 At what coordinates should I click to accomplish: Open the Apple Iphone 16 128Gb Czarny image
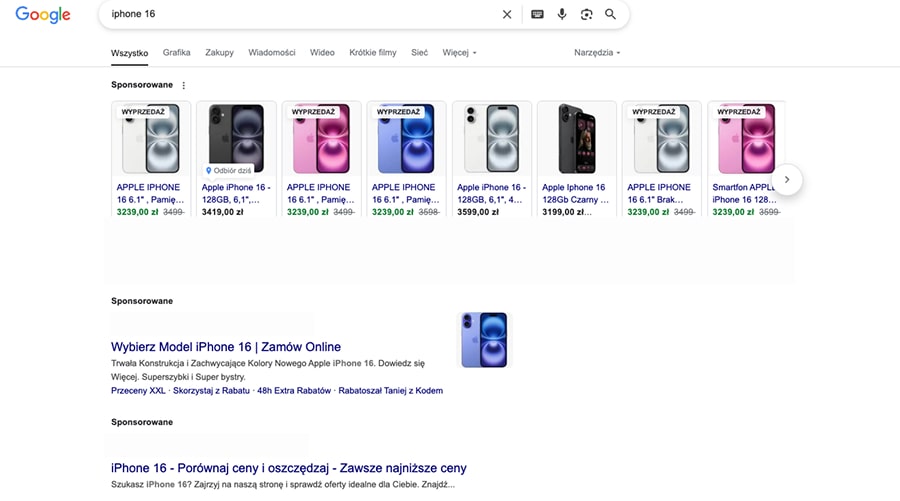(x=576, y=138)
